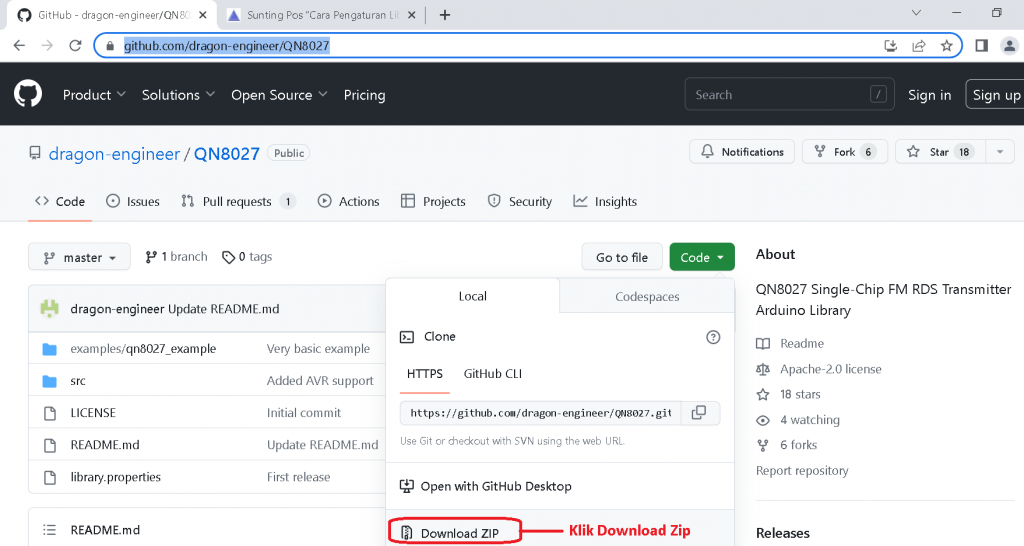Click the GitHub octocat logo
The image size is (1024, 546).
point(28,94)
